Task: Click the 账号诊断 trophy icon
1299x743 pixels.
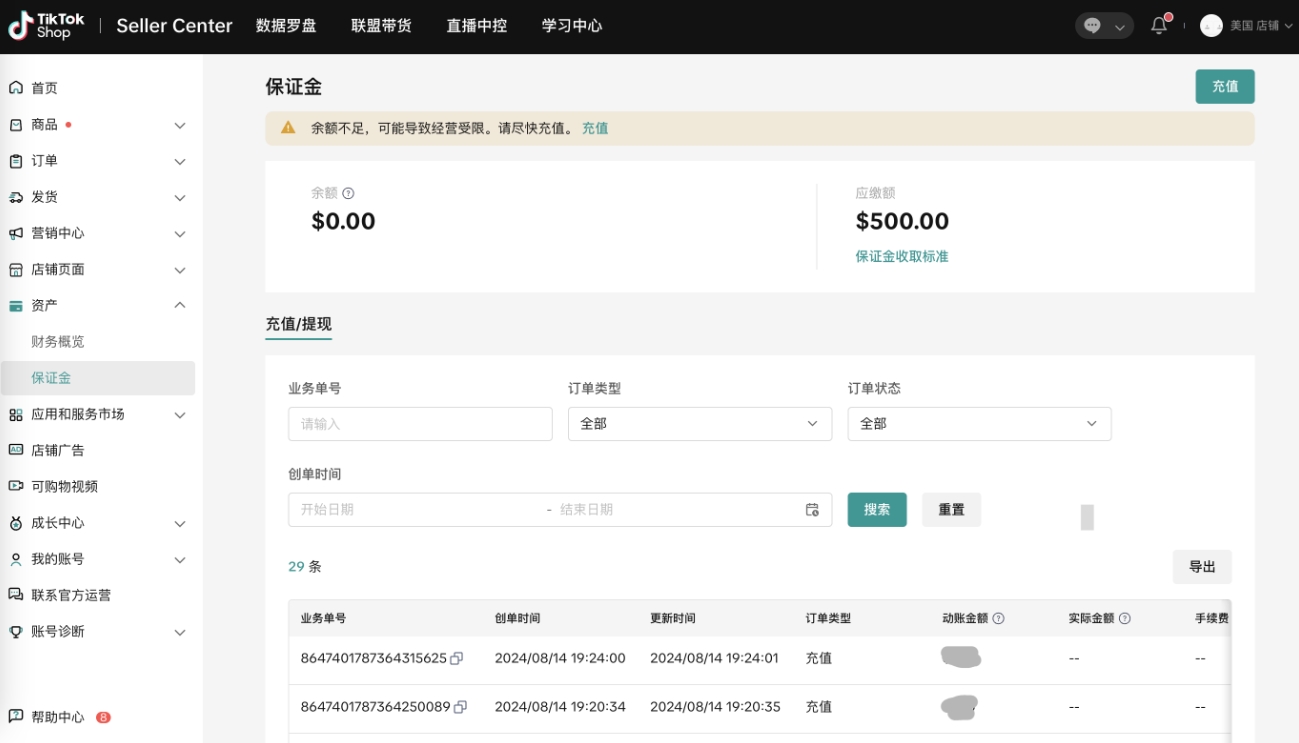Action: [x=16, y=631]
